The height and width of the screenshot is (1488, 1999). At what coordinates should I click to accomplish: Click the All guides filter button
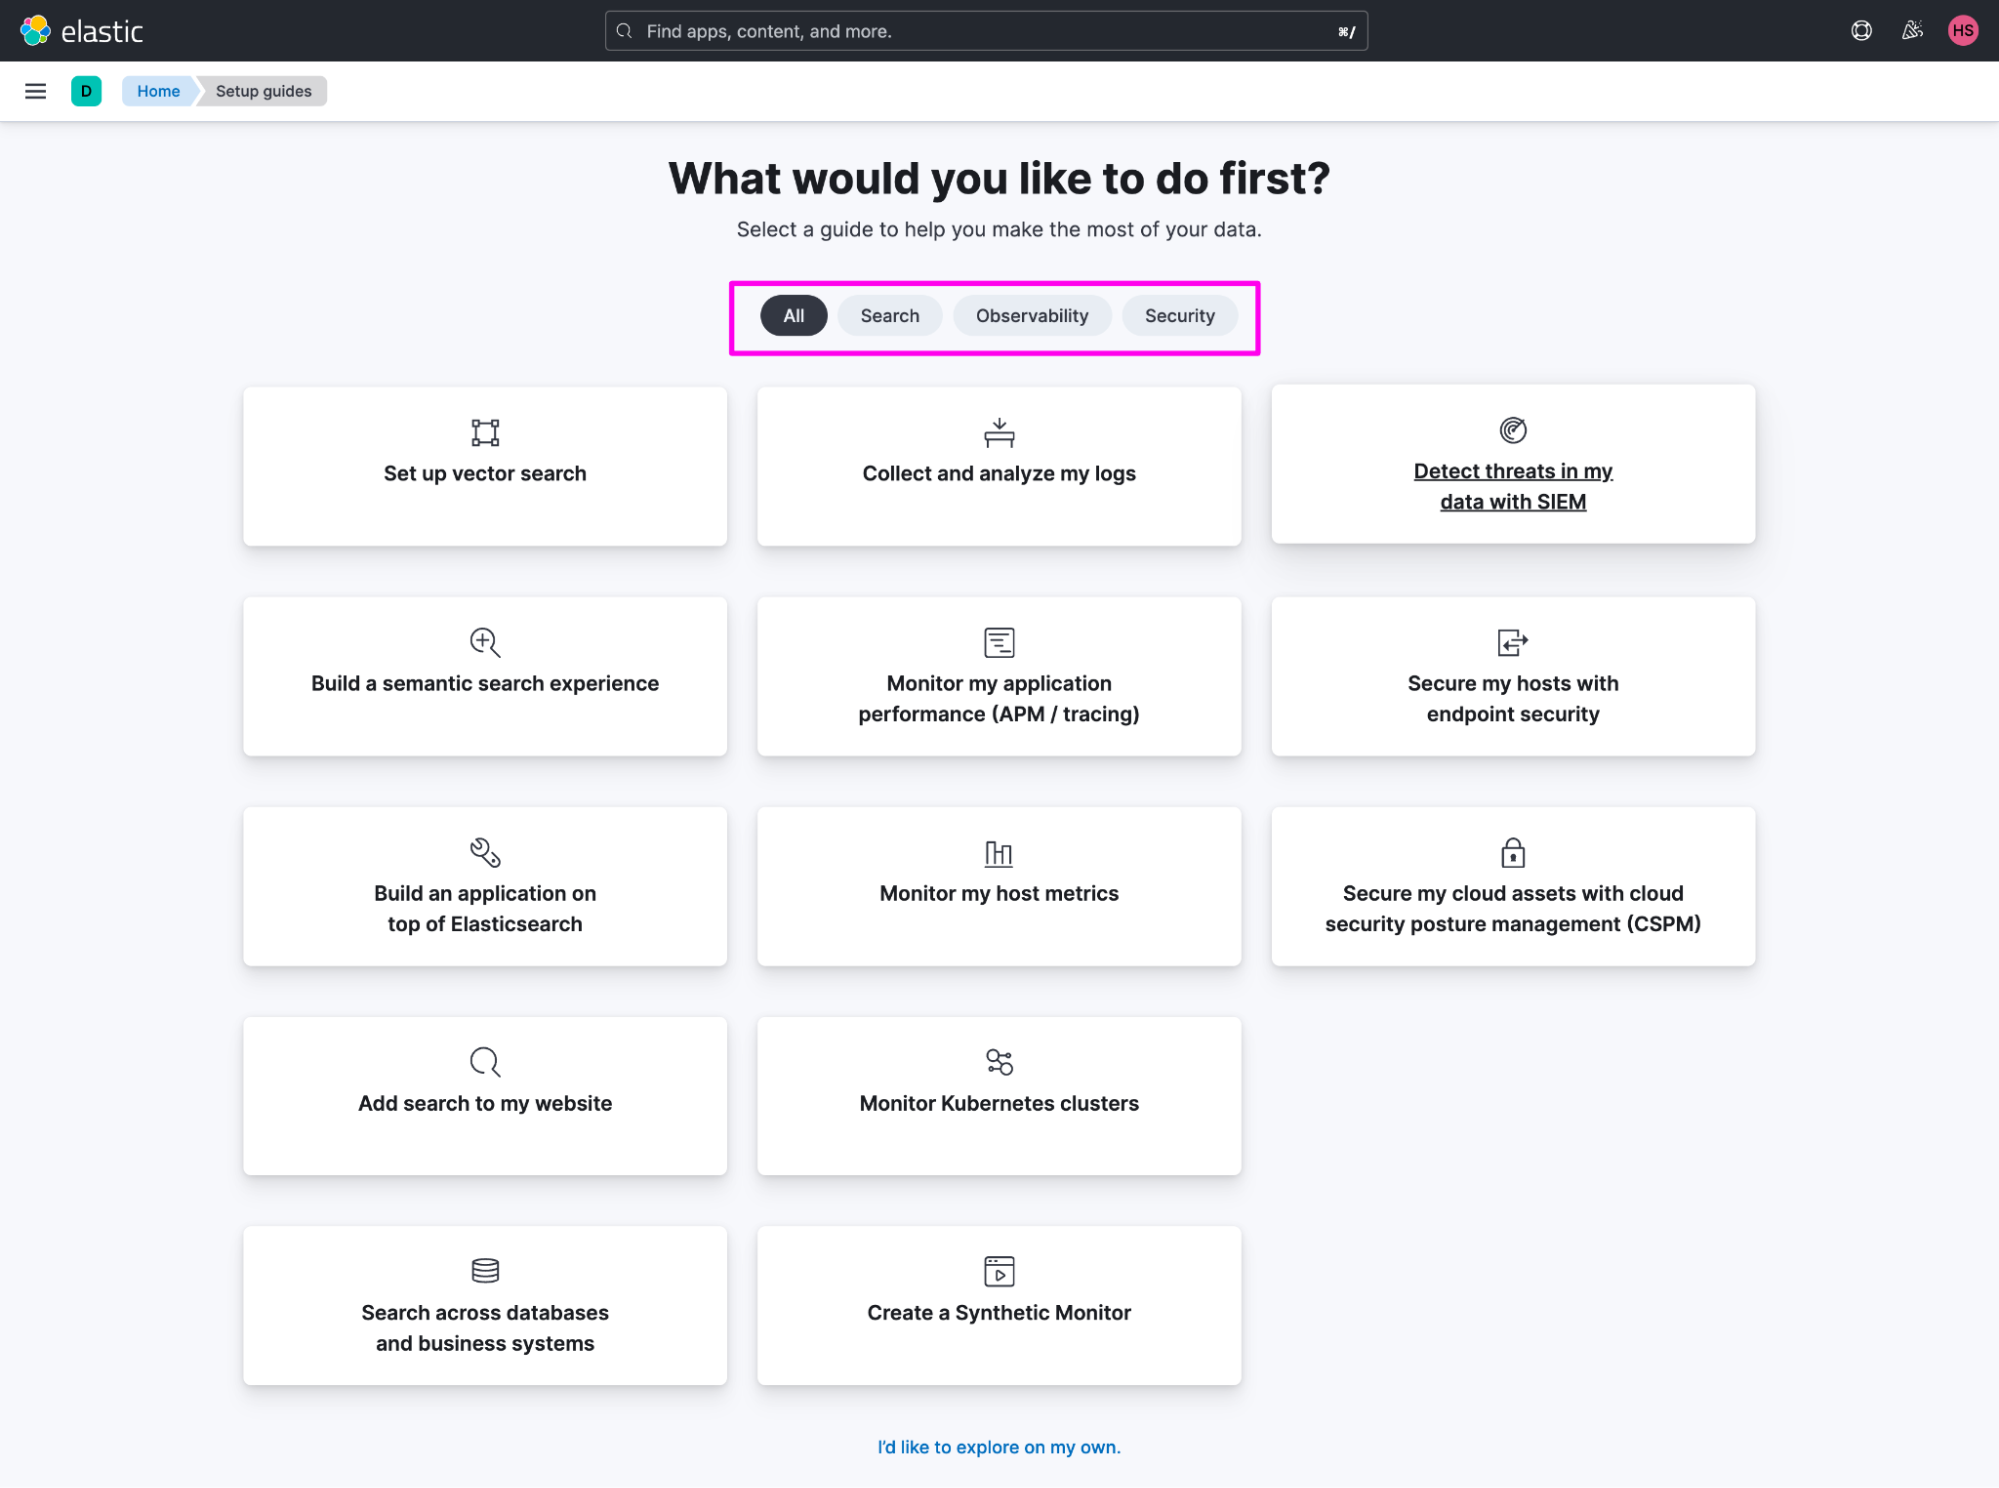coord(792,316)
